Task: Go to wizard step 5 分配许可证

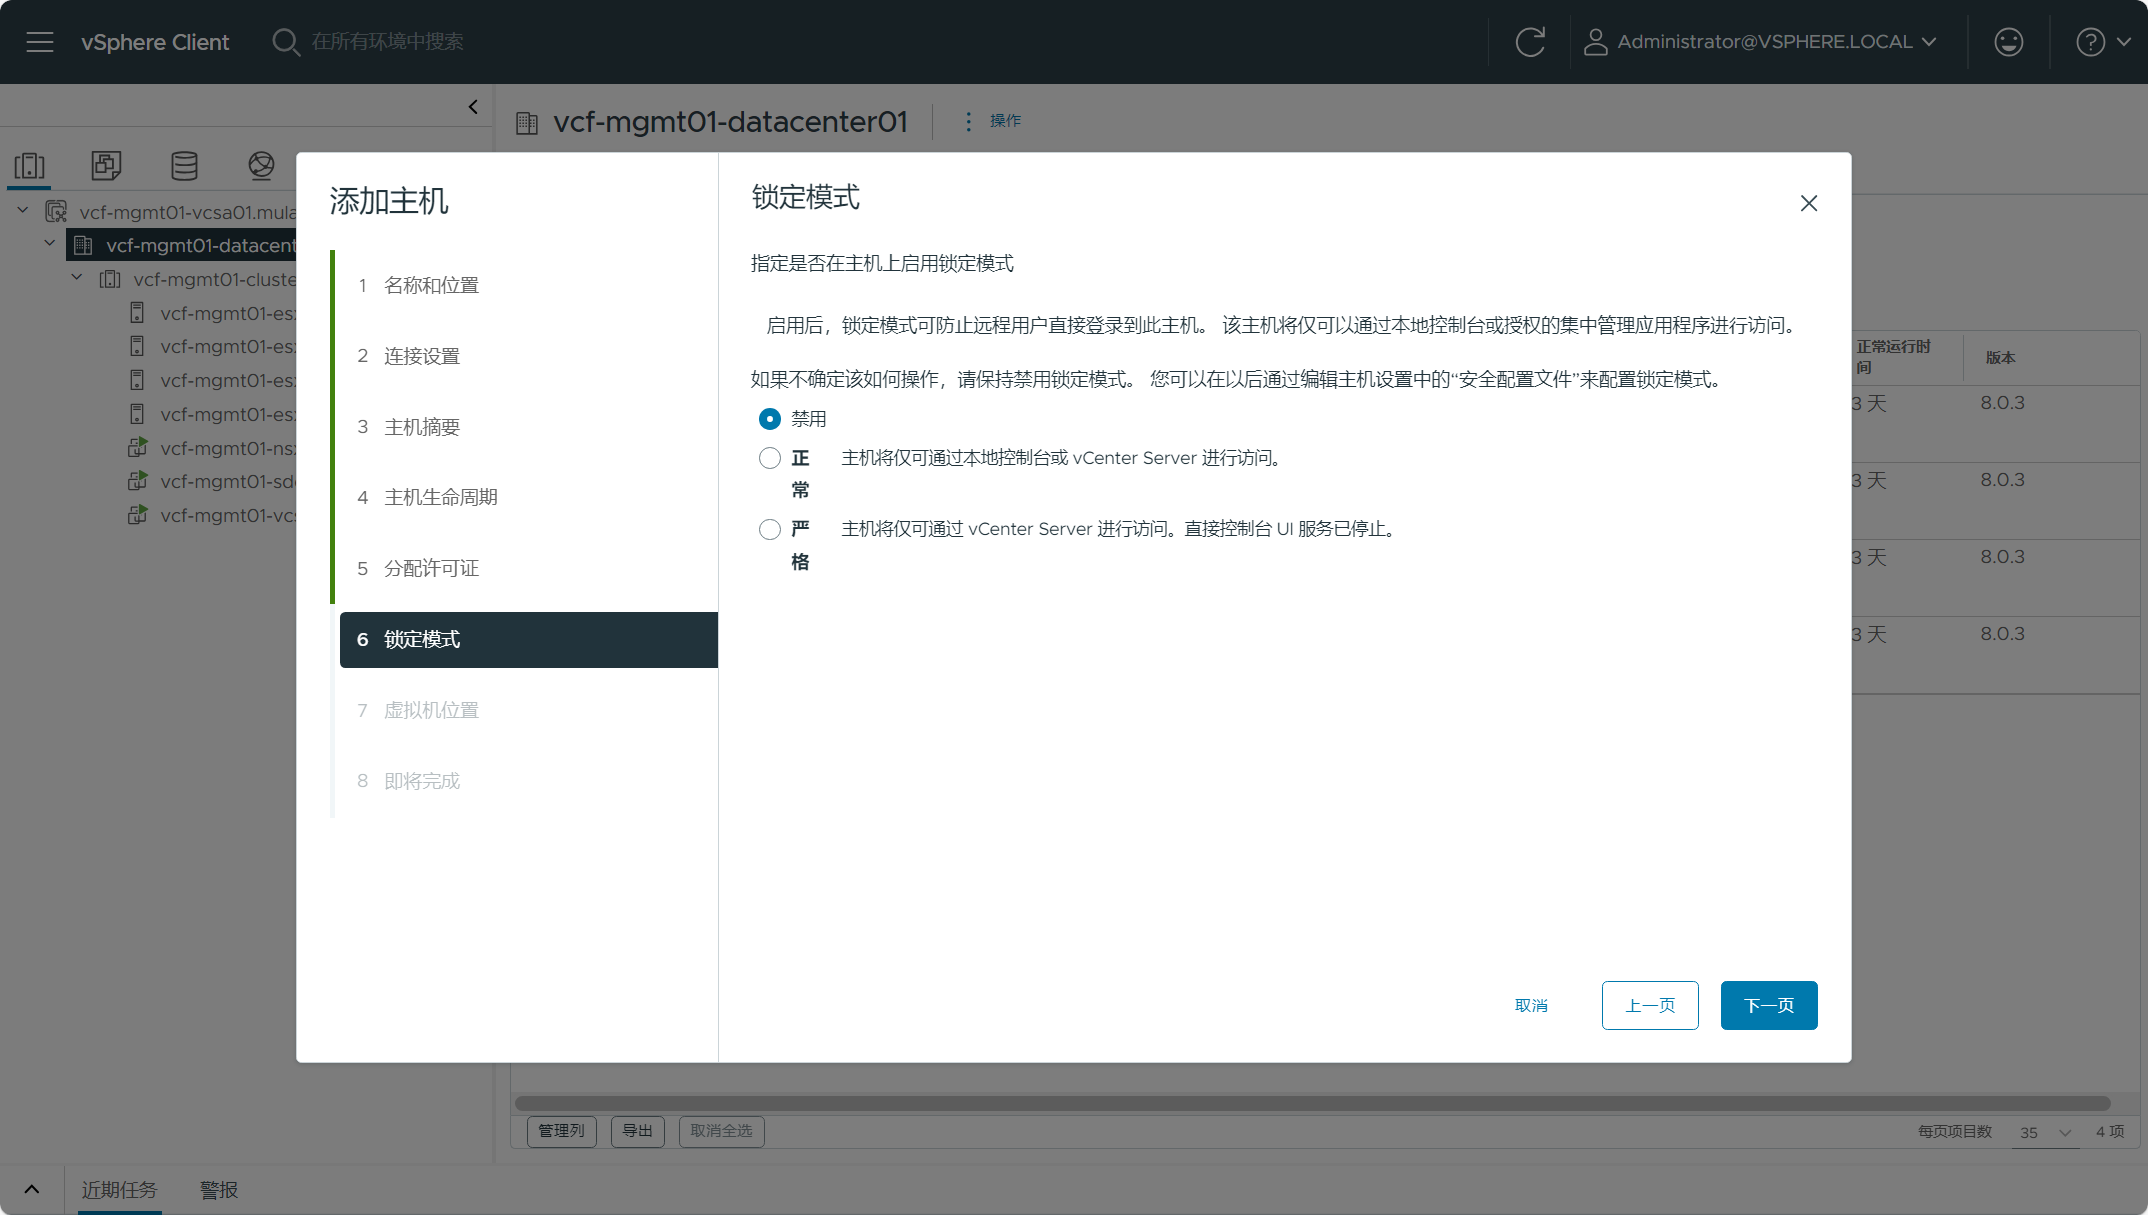Action: click(x=431, y=568)
